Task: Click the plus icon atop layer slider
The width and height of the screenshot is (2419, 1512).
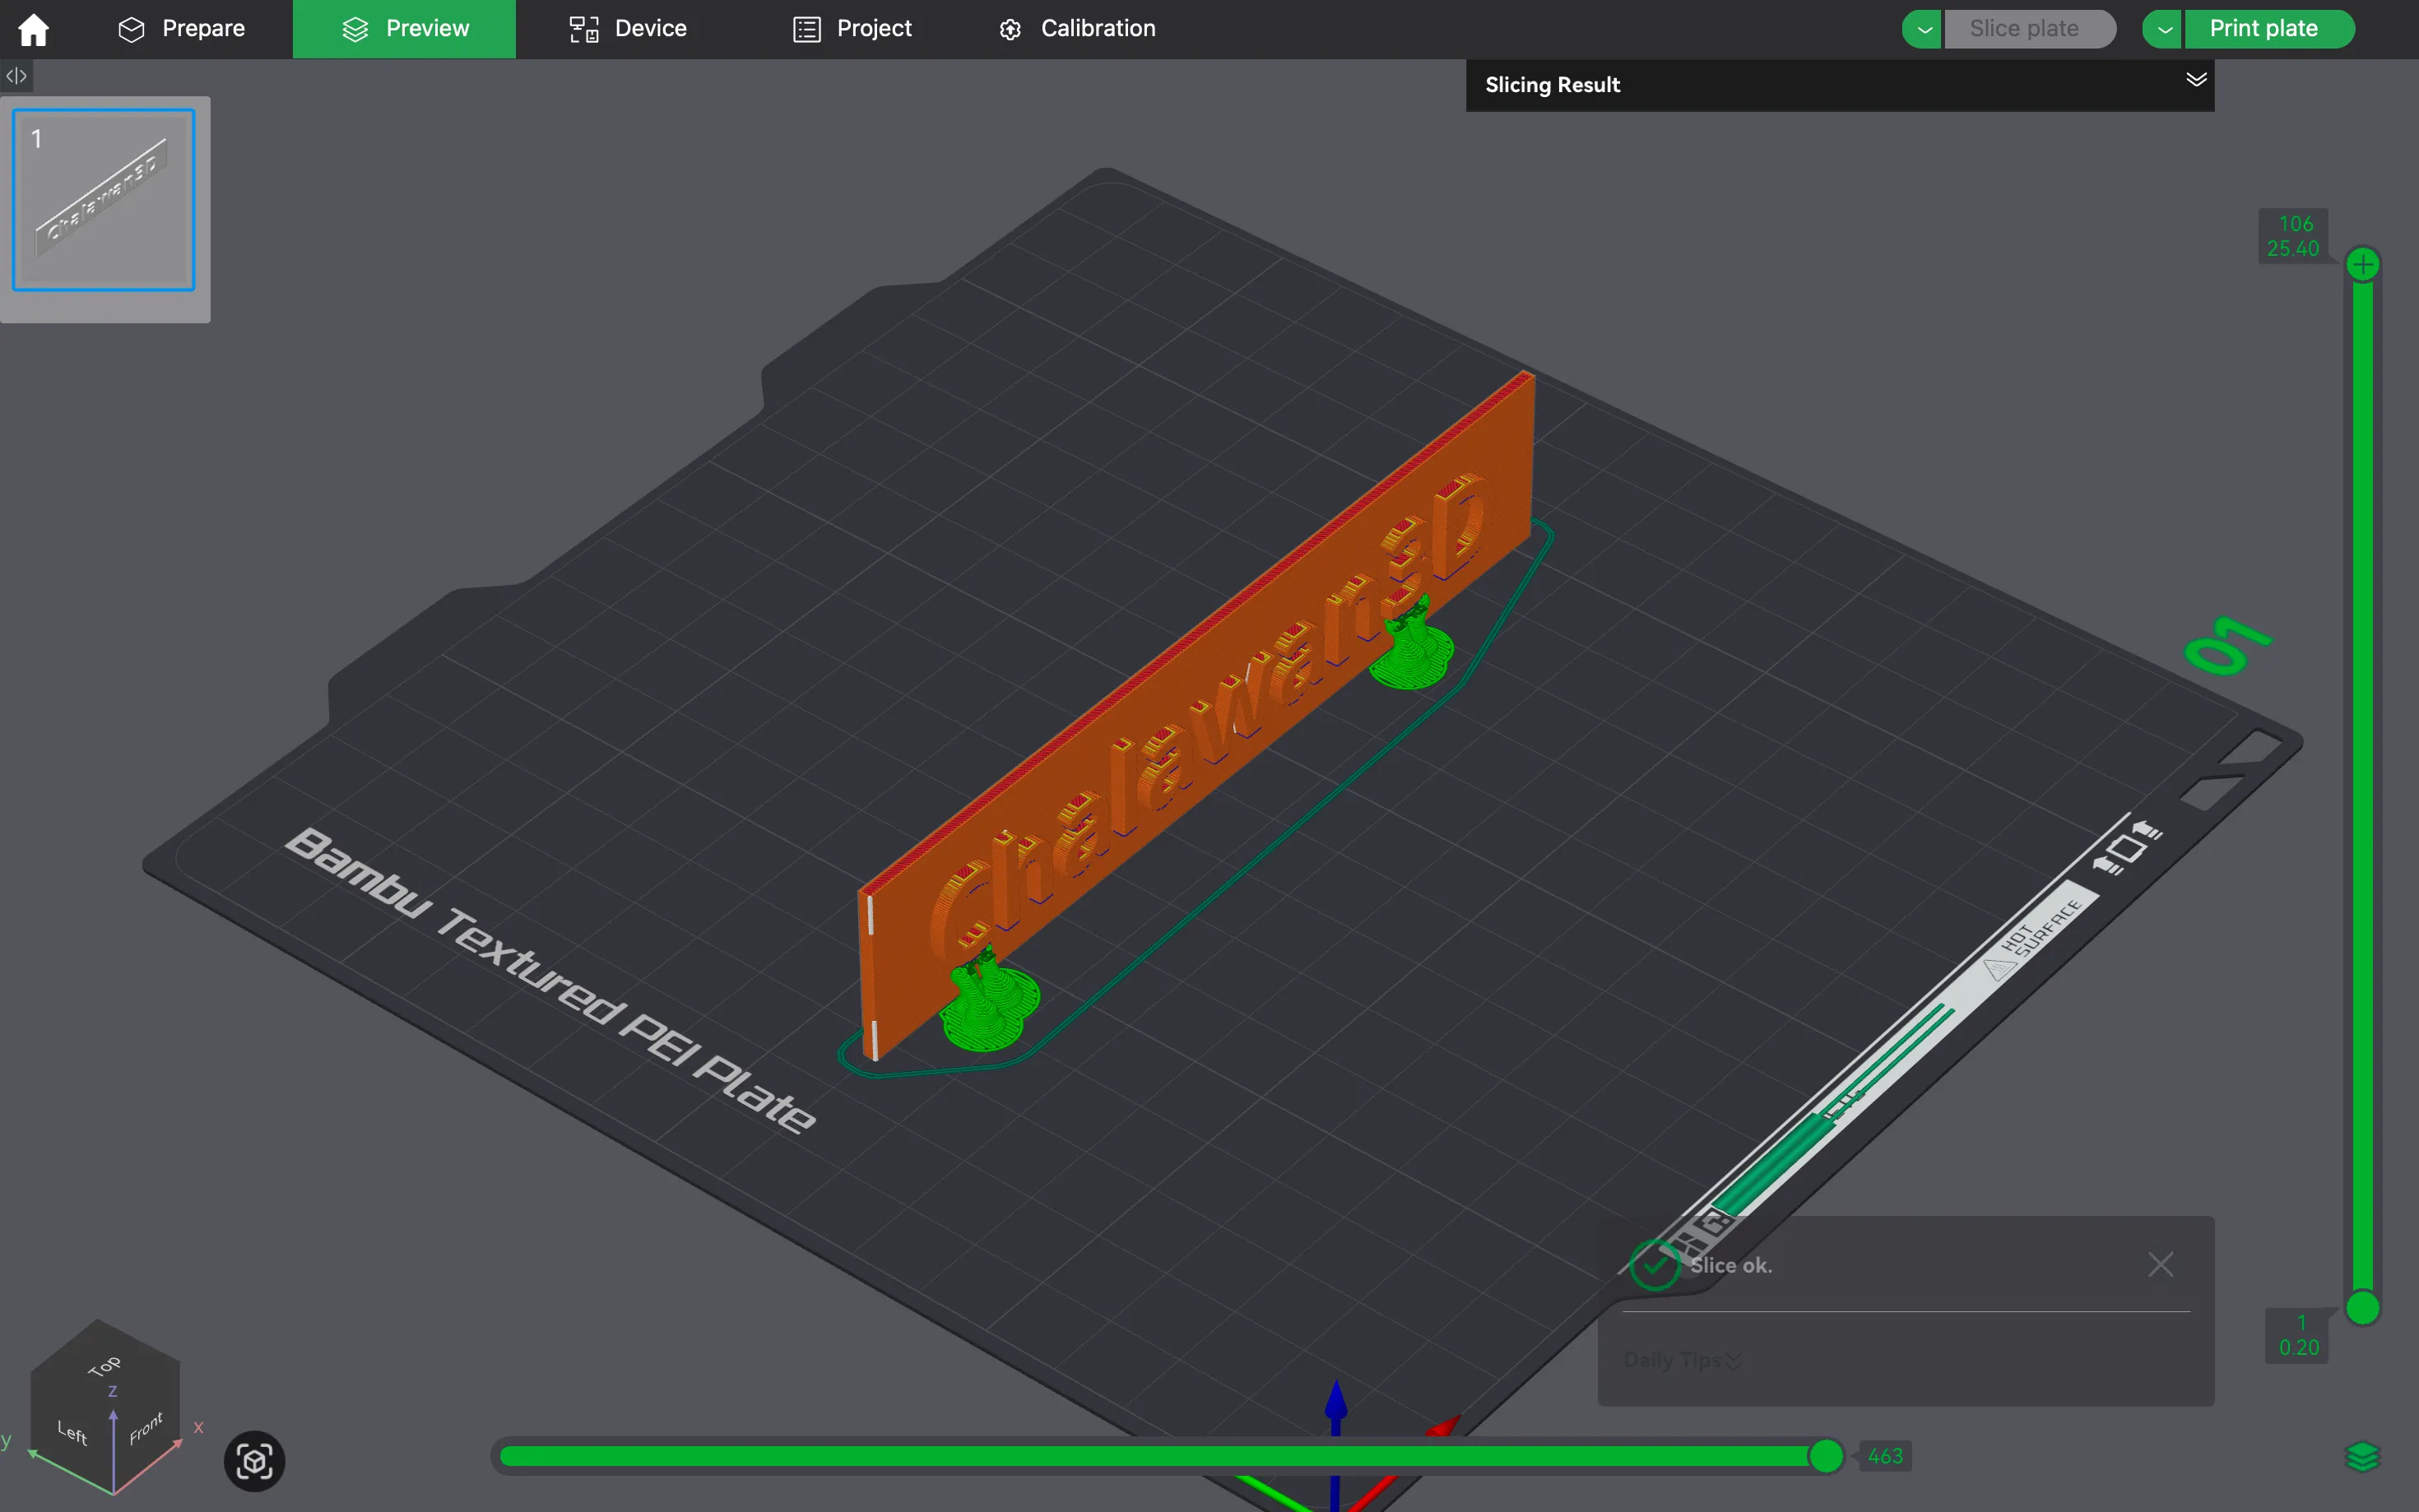Action: [2362, 265]
